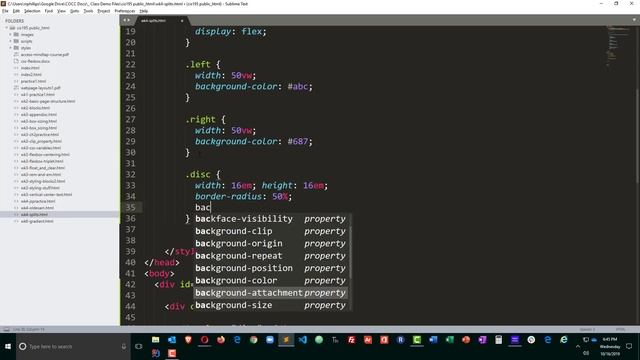Expand the images folder

(x=11, y=35)
